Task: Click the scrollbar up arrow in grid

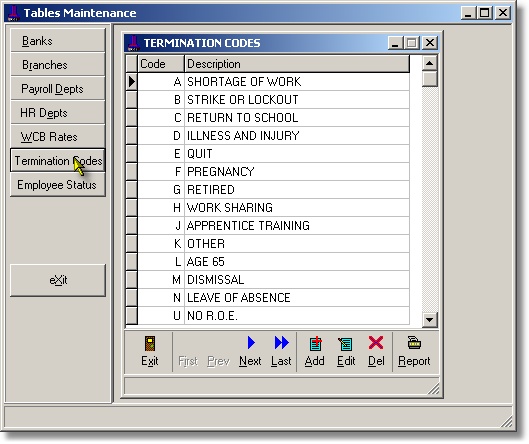Action: 430,63
